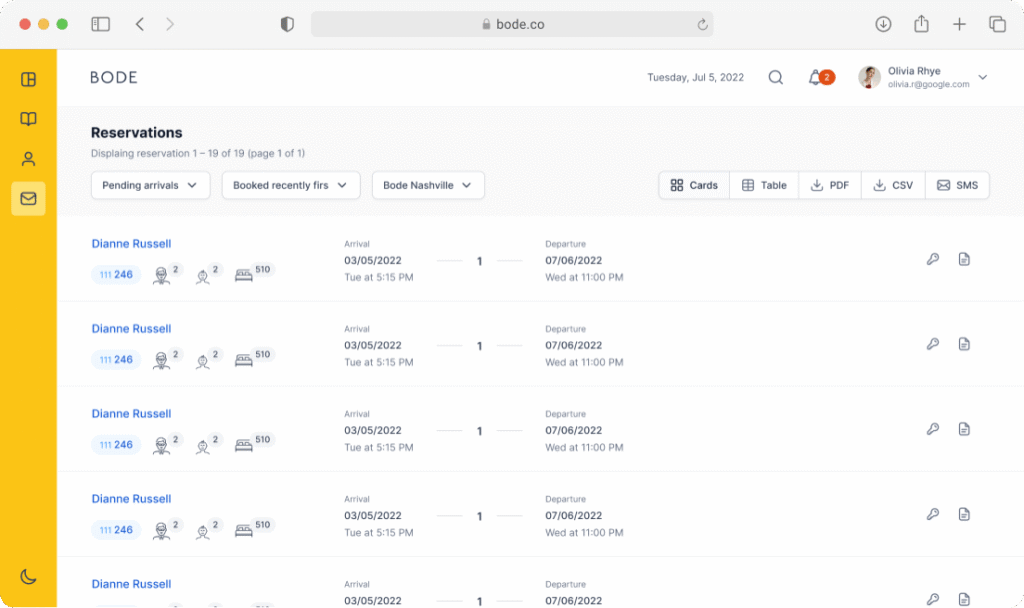
Task: Open the guests person icon in sidebar
Action: pos(28,159)
